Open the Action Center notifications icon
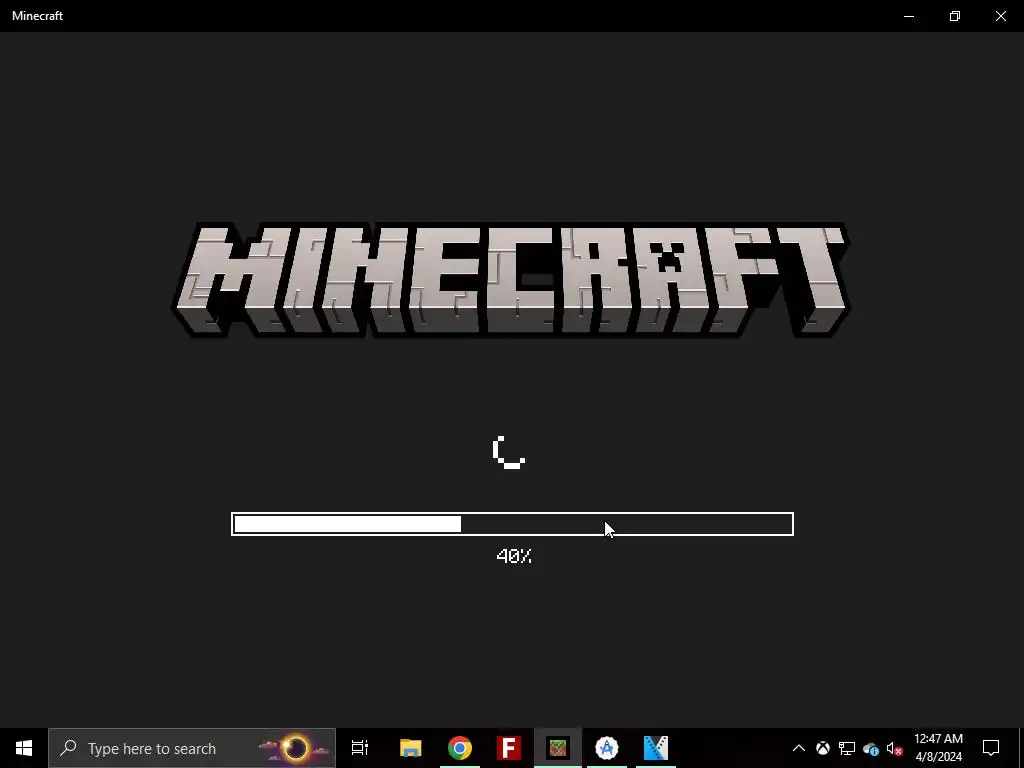This screenshot has height=768, width=1024. pyautogui.click(x=991, y=748)
